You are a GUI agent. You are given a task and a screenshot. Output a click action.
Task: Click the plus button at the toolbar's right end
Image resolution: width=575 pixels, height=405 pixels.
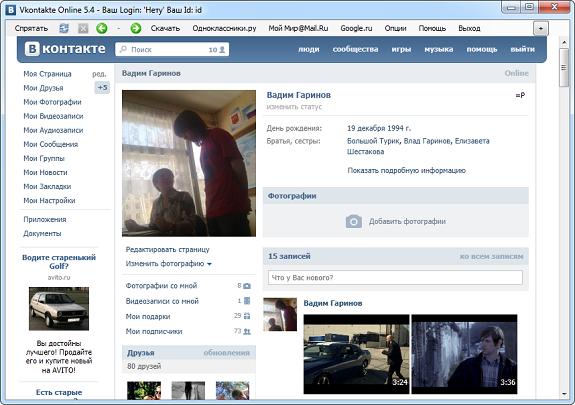(541, 28)
